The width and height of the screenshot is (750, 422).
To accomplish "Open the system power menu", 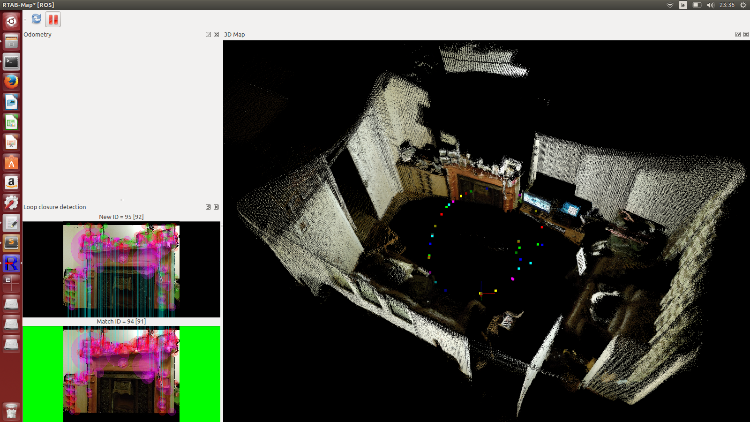I will [x=741, y=5].
